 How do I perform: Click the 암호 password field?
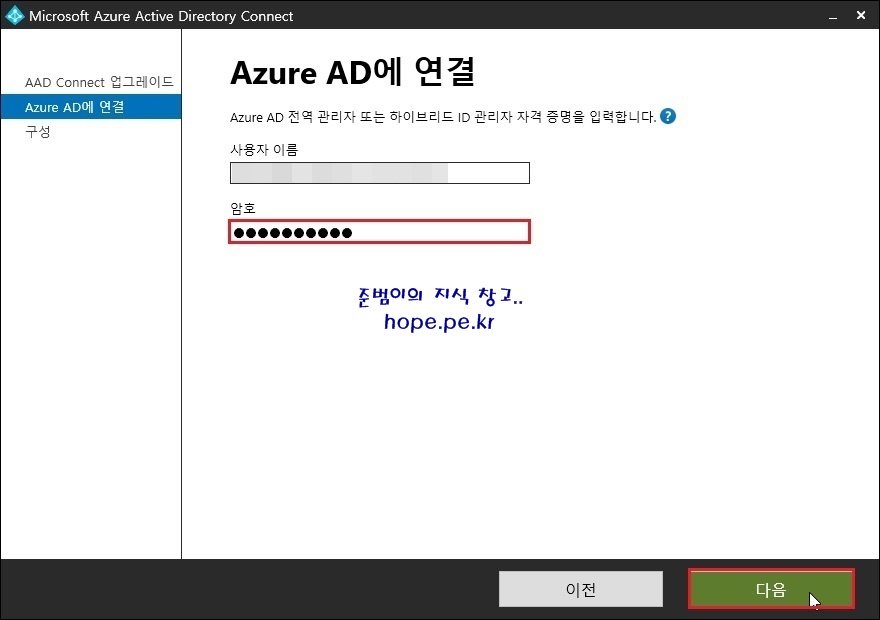click(x=379, y=232)
